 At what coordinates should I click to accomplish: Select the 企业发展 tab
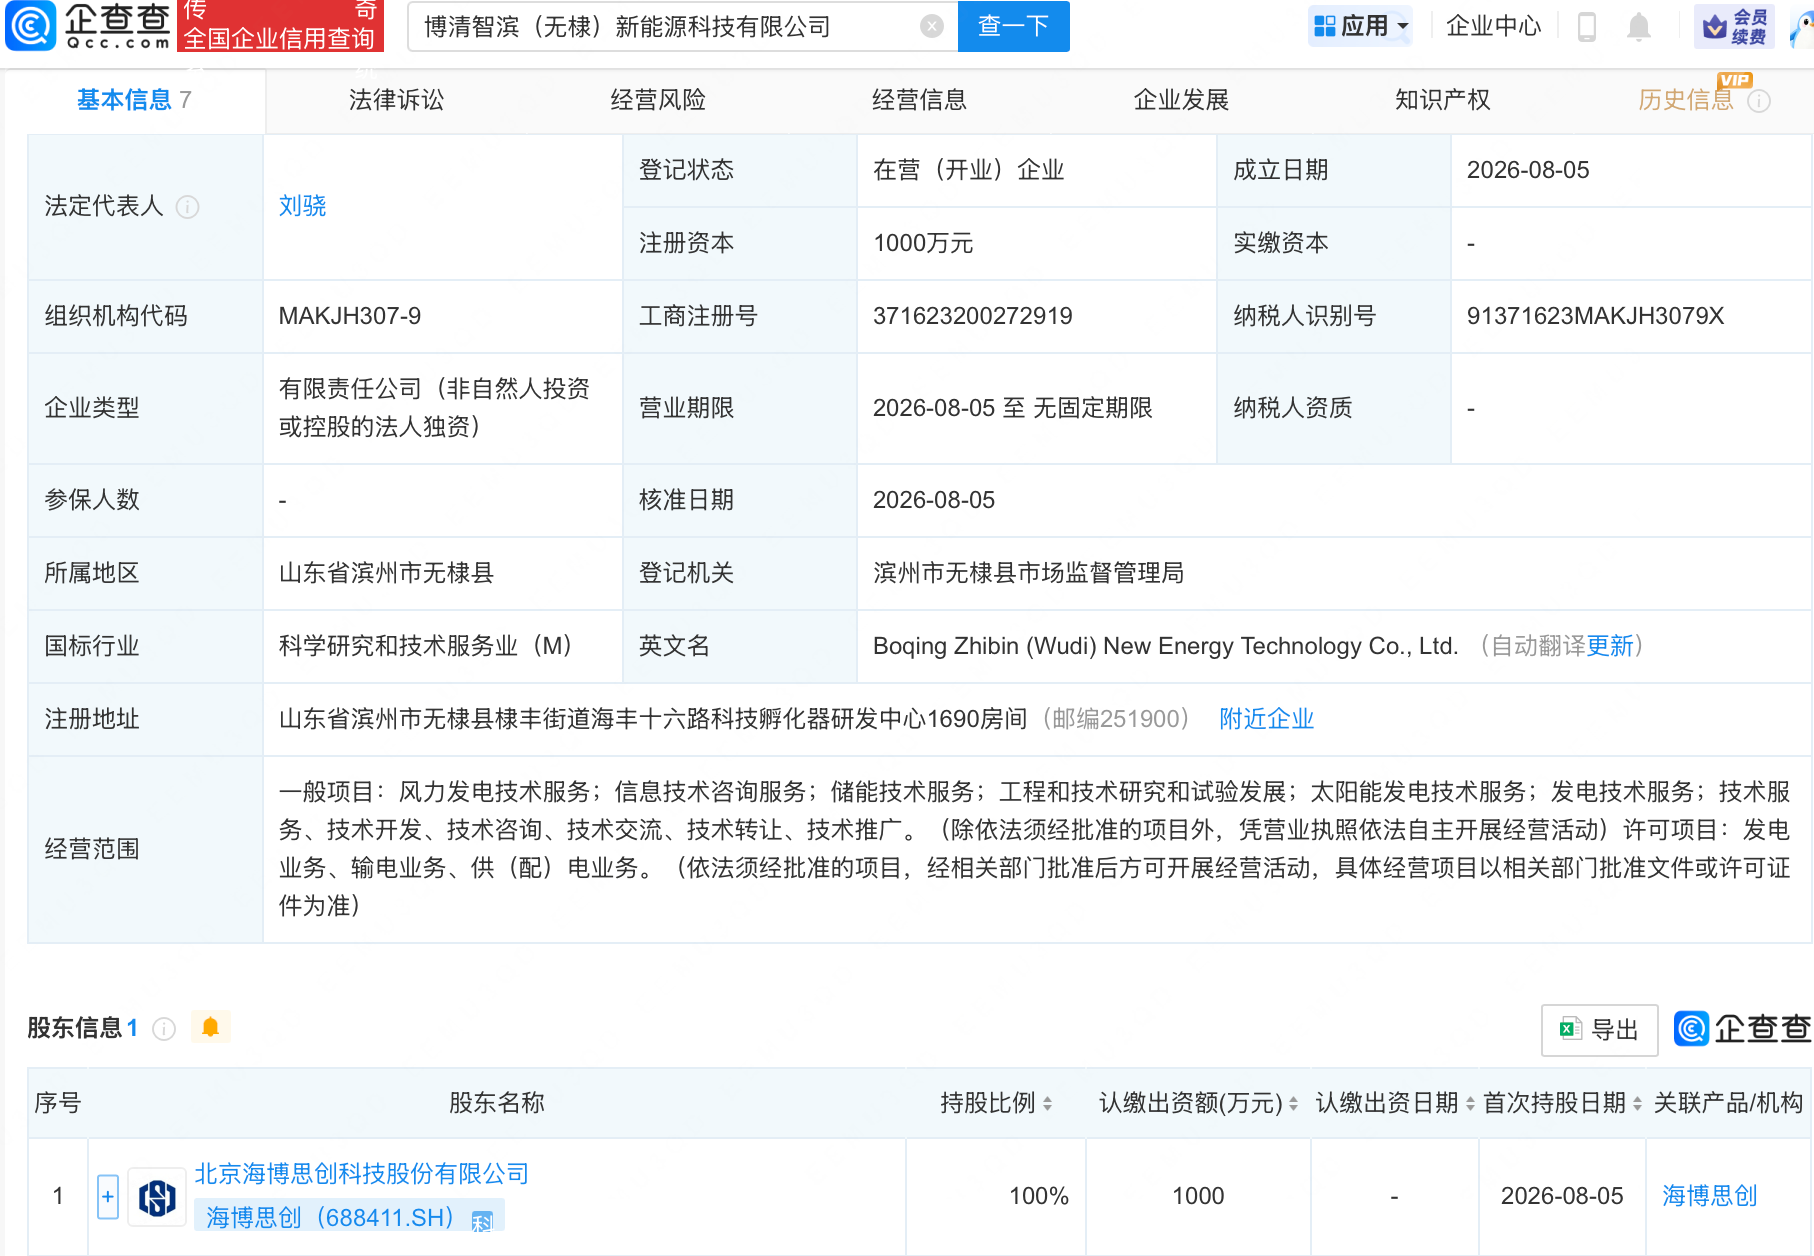[x=1181, y=100]
